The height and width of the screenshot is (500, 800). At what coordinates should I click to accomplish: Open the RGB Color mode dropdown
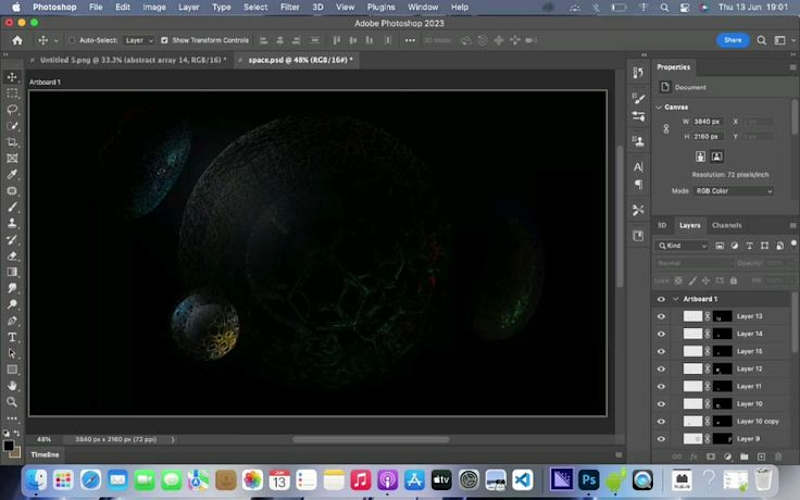(734, 191)
